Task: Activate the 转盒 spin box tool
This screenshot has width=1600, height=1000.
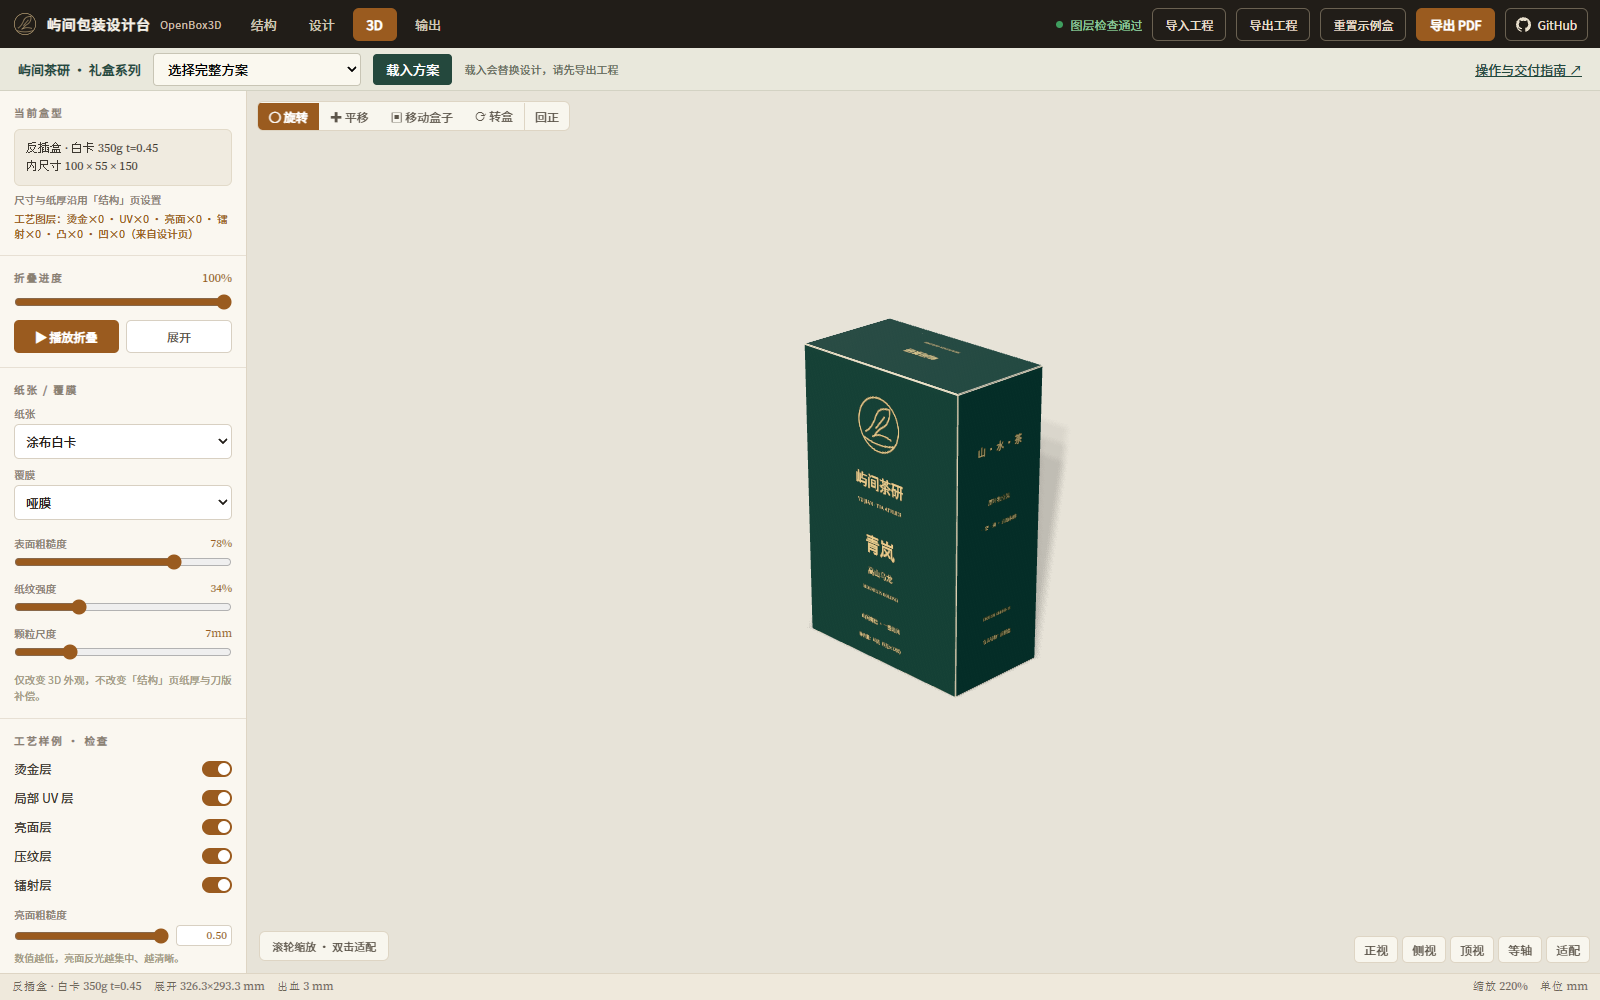Action: point(494,117)
